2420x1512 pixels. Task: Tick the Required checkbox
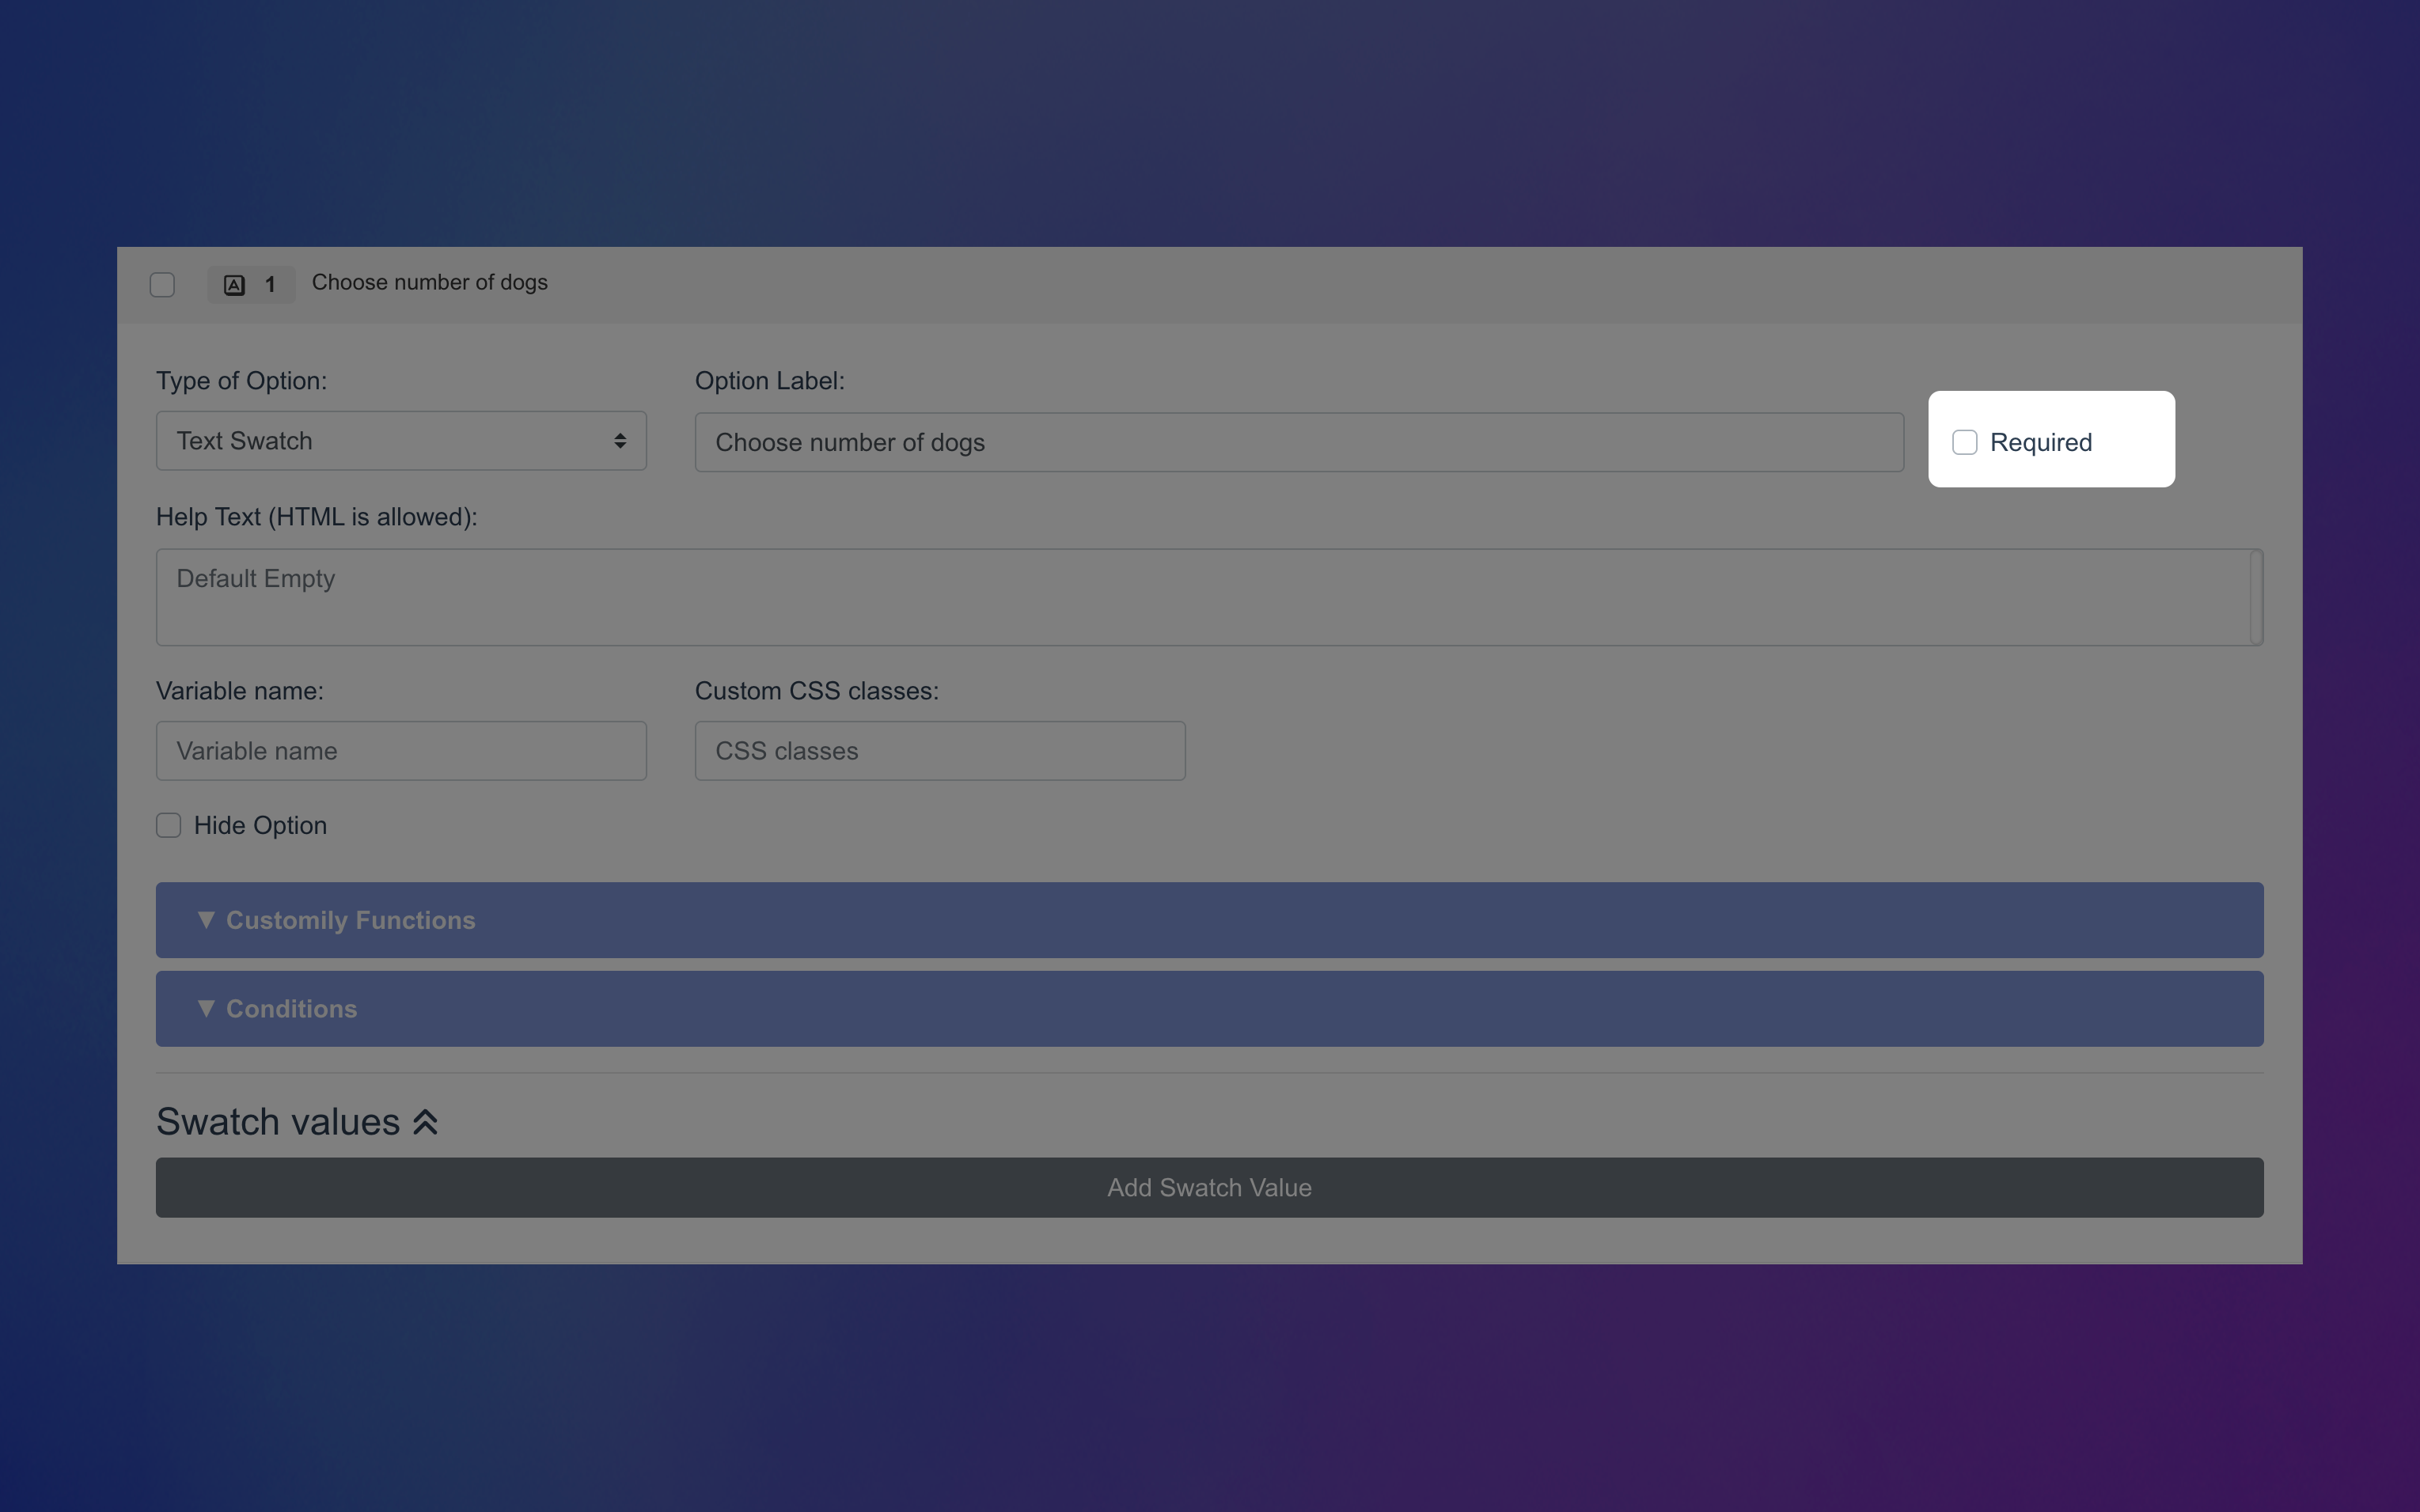[1964, 442]
